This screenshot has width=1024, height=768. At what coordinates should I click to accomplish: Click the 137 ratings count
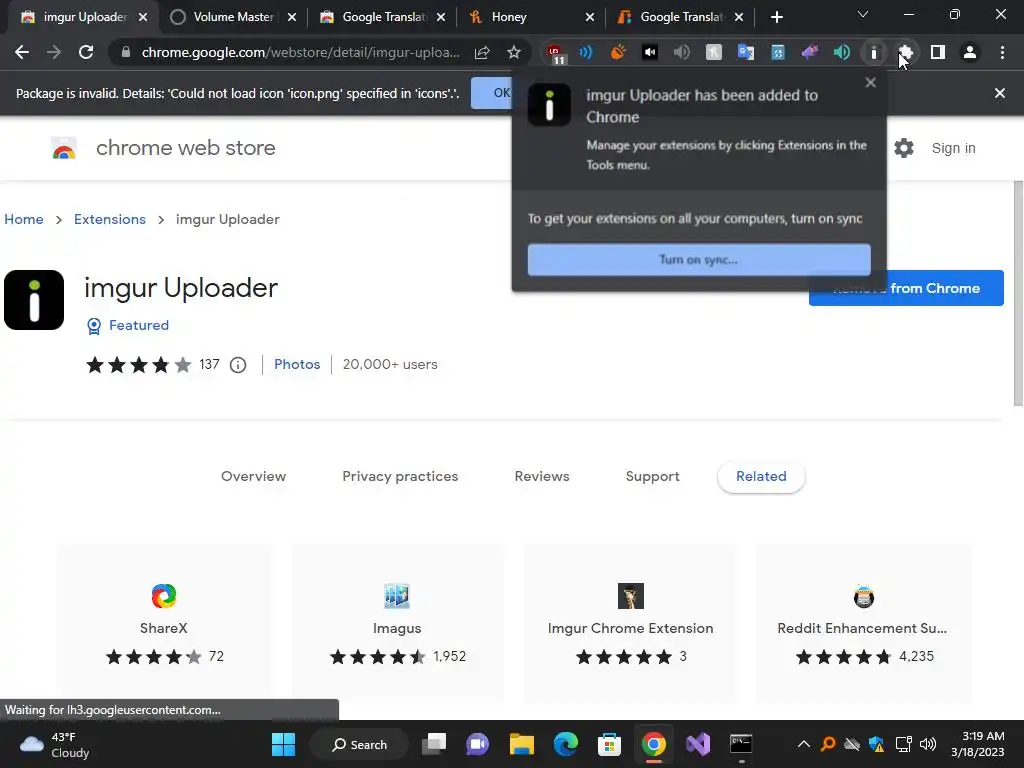(x=209, y=364)
